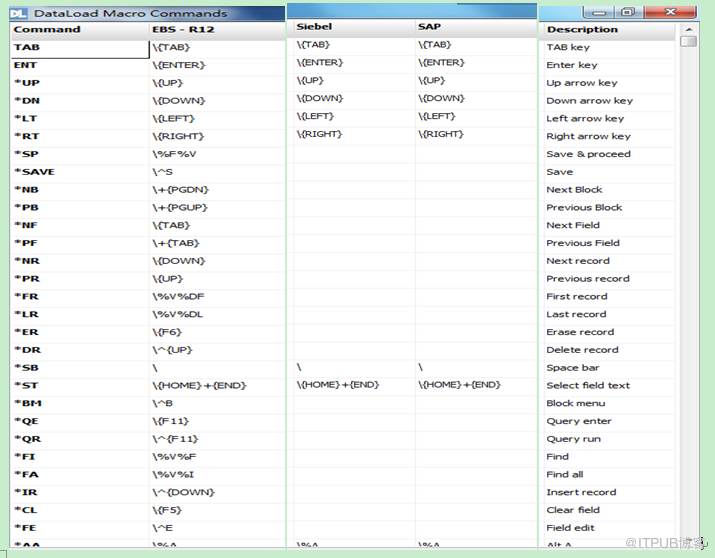Select the *BM command cell
This screenshot has height=558, width=715.
80,403
